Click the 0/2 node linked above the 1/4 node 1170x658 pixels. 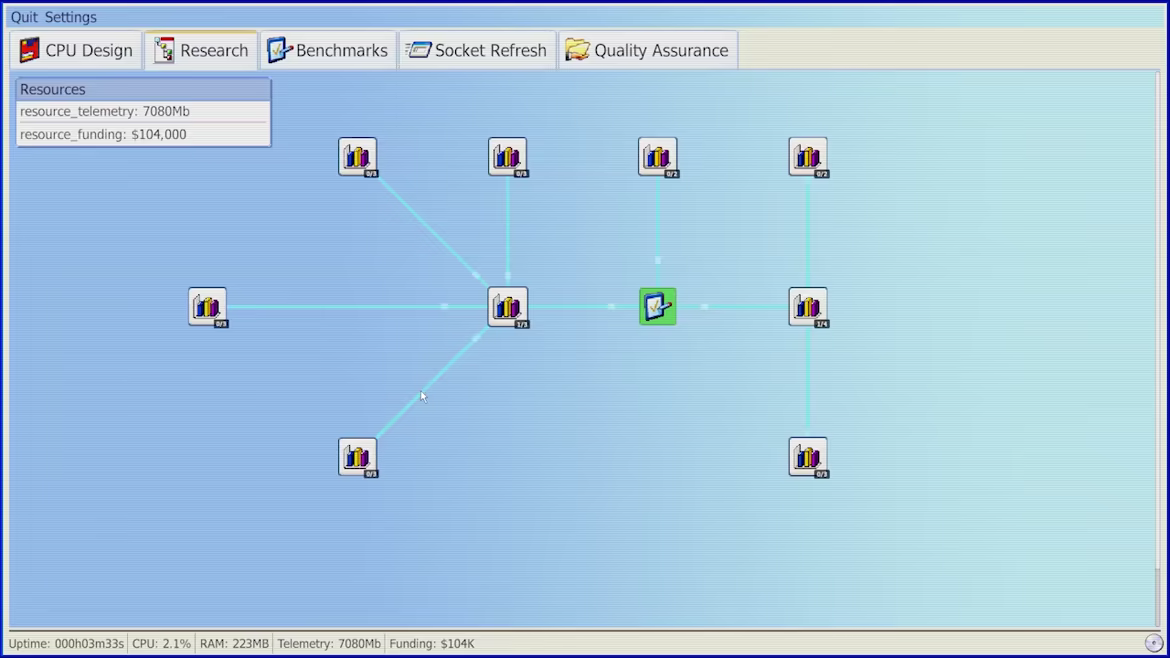click(808, 157)
